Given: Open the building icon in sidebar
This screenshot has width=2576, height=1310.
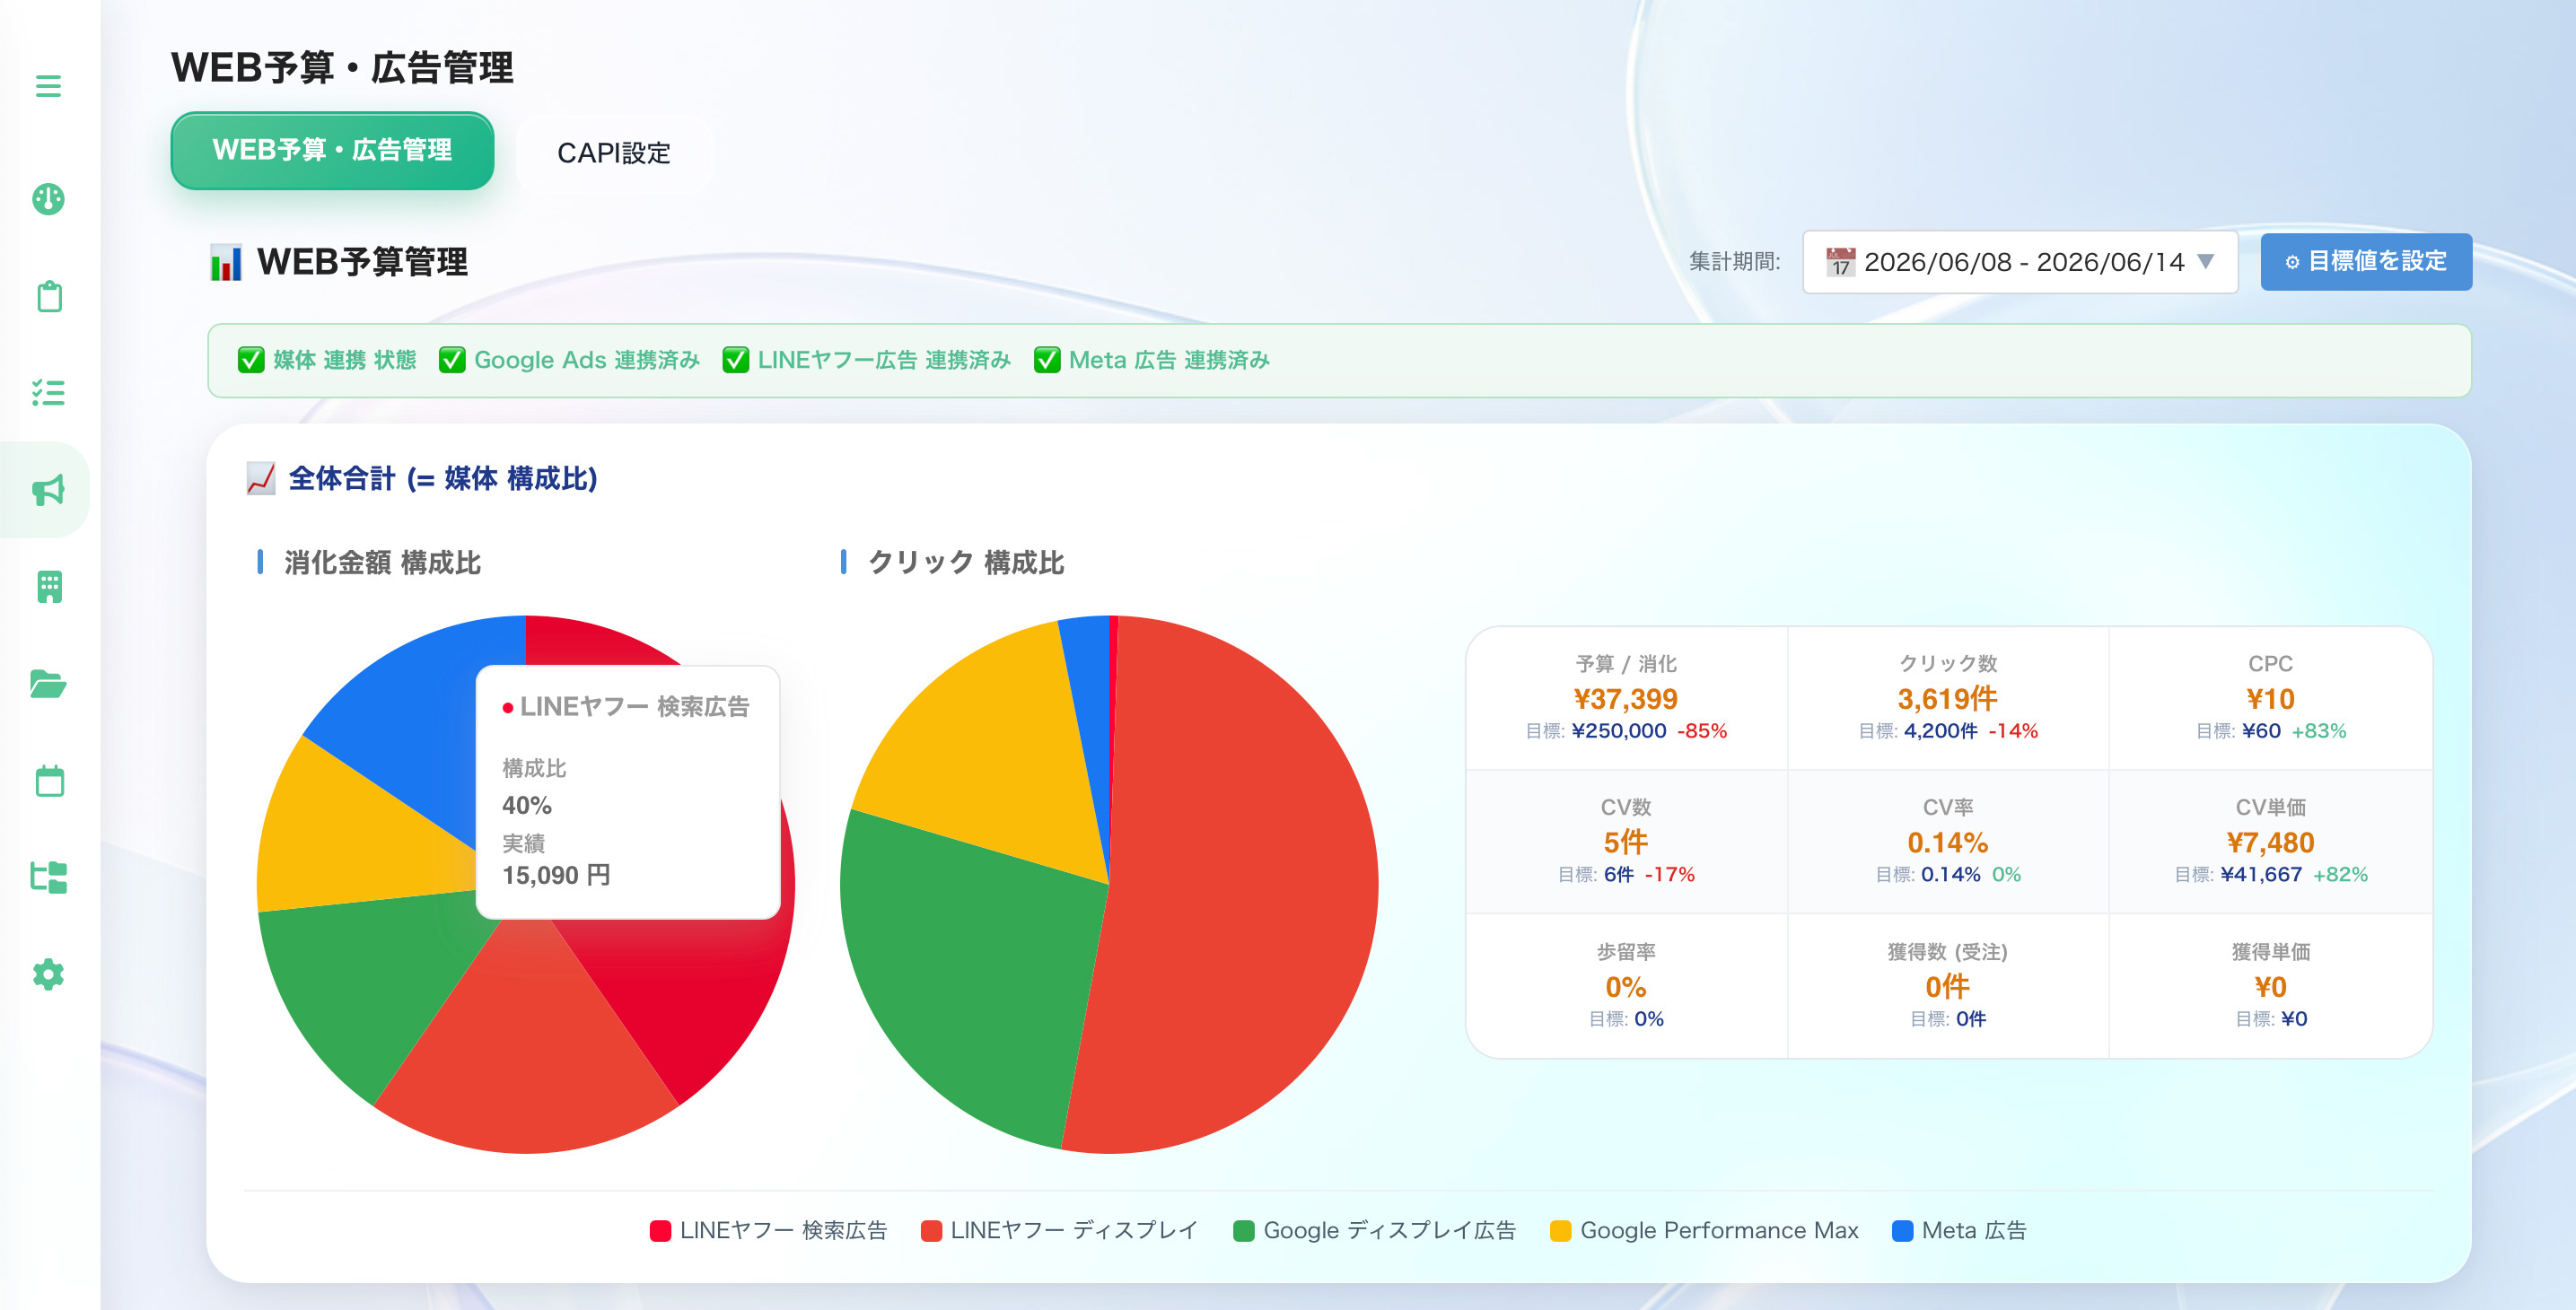Looking at the screenshot, I should 49,587.
